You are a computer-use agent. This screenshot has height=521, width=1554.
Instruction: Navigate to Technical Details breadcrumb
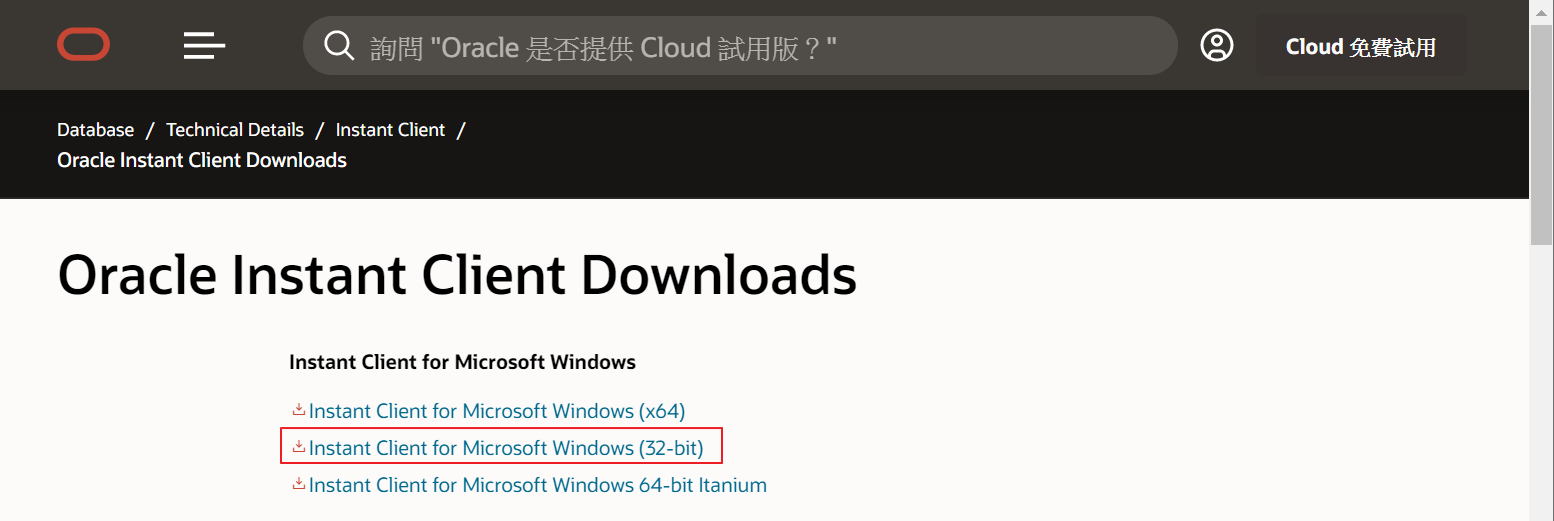click(x=235, y=130)
